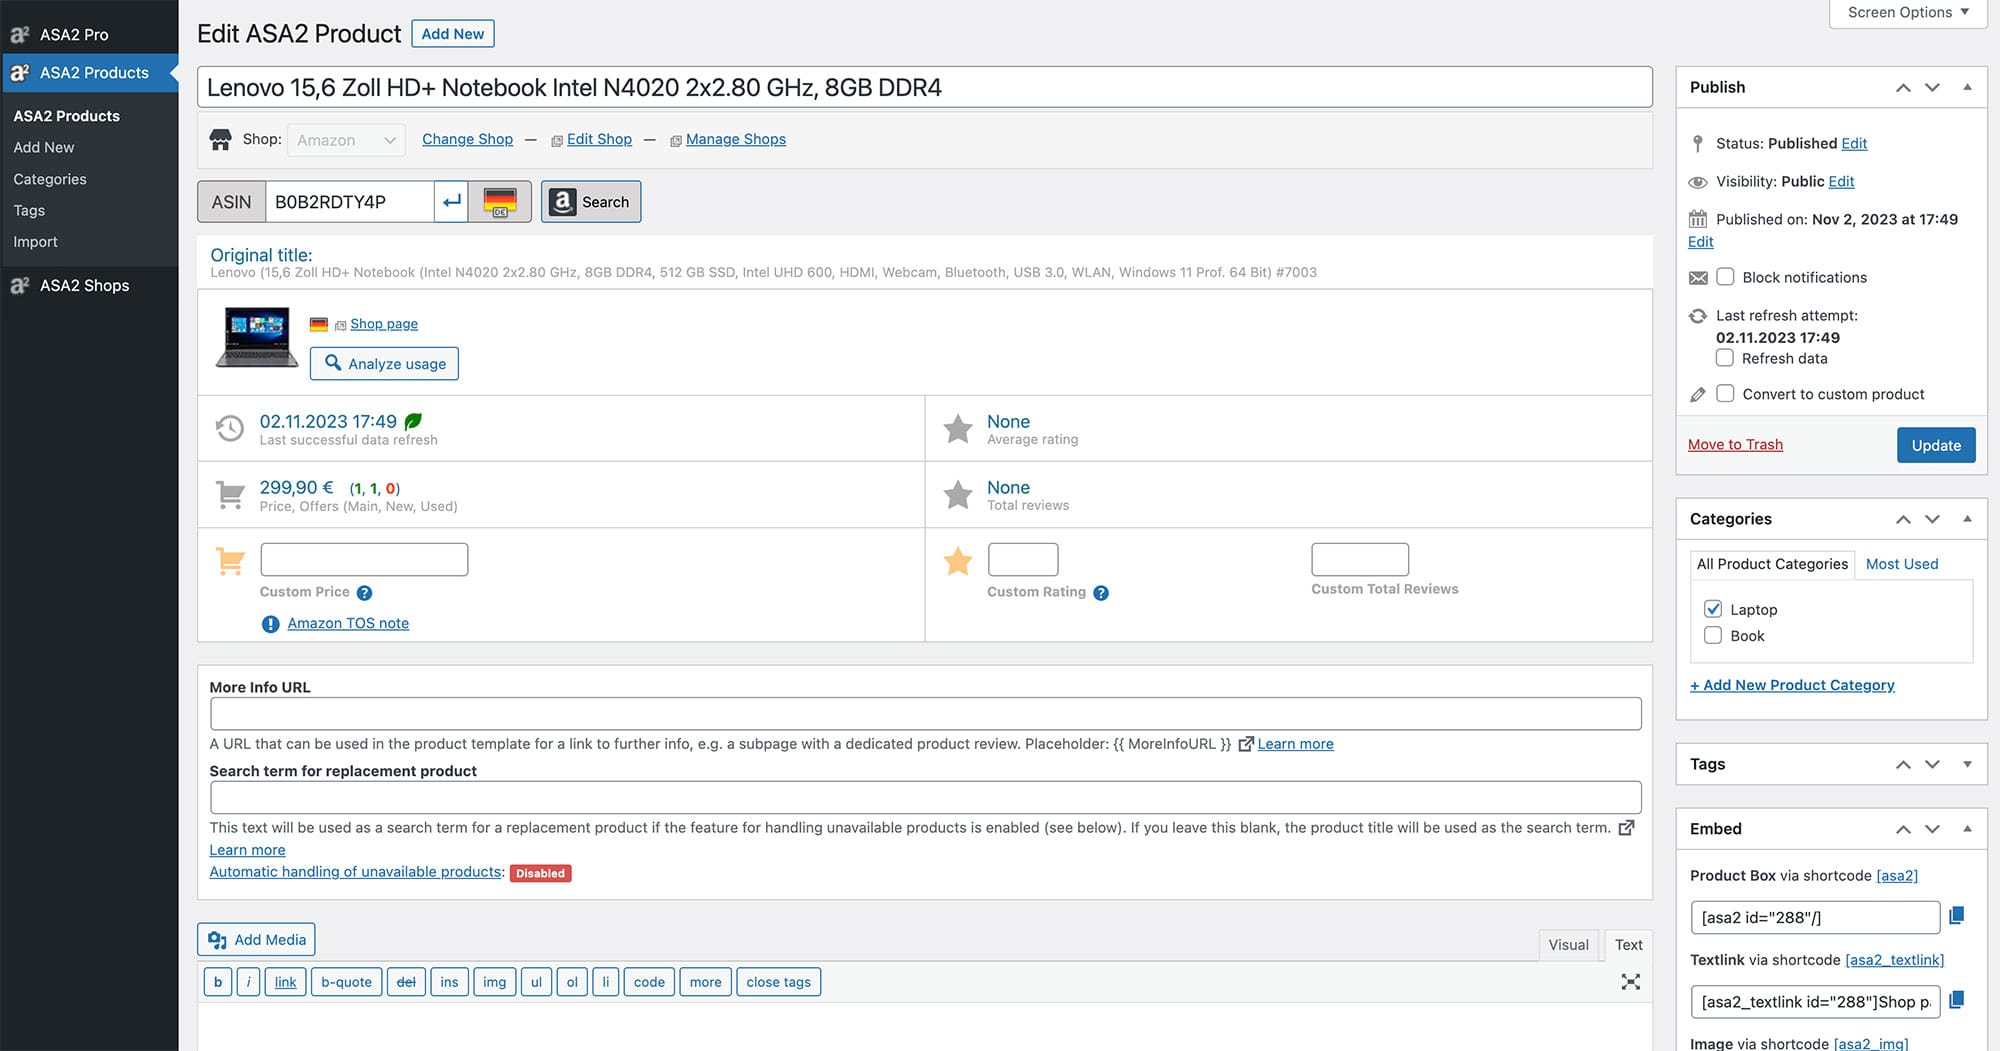This screenshot has width=2000, height=1051.
Task: Uncheck the Laptop category checkbox
Action: [1713, 609]
